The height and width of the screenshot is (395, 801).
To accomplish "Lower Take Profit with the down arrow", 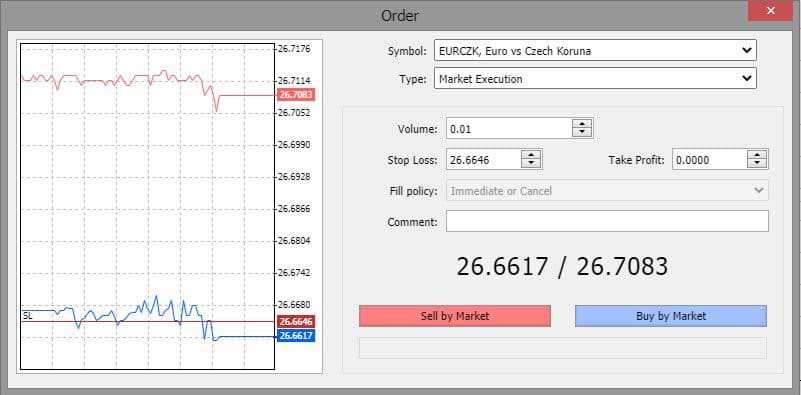I will point(757,164).
